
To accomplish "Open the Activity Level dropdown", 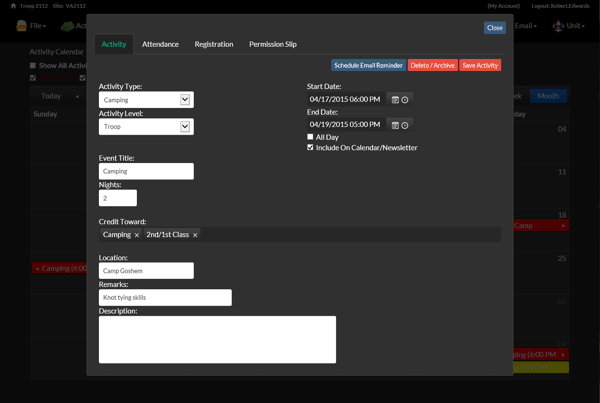I will point(146,127).
